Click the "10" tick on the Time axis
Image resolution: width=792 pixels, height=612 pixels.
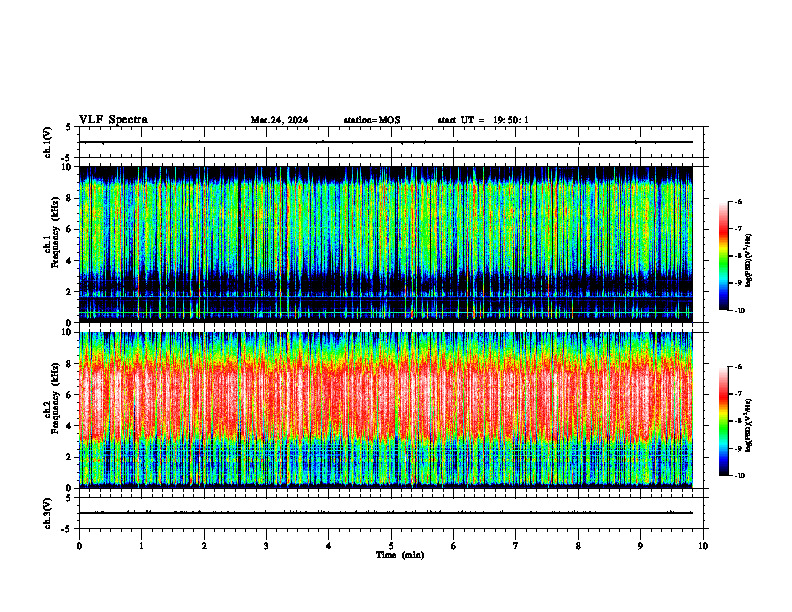click(x=703, y=546)
